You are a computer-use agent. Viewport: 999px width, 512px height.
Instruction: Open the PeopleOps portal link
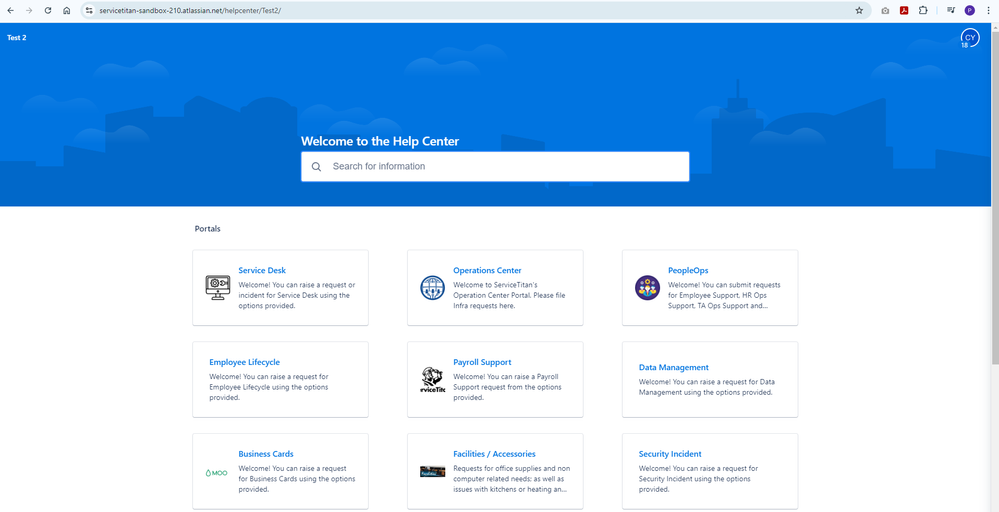pos(688,271)
